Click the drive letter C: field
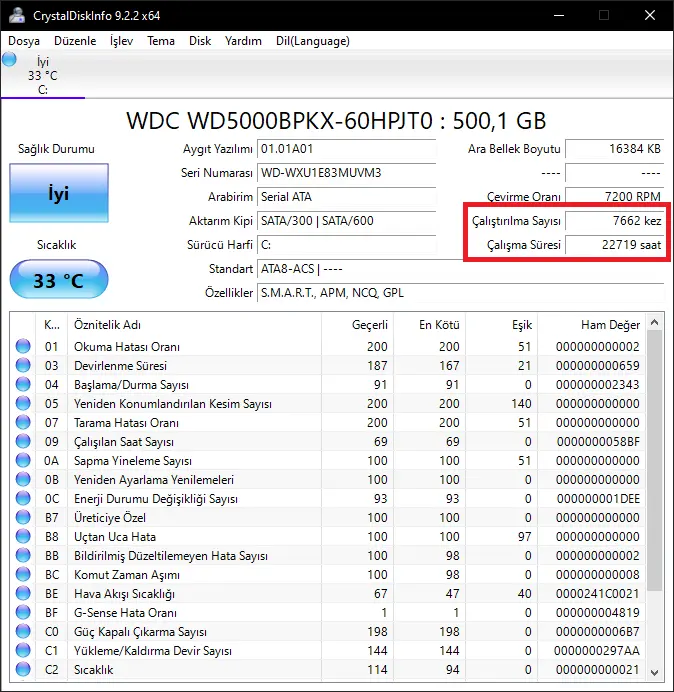Image resolution: width=674 pixels, height=692 pixels. tap(346, 245)
